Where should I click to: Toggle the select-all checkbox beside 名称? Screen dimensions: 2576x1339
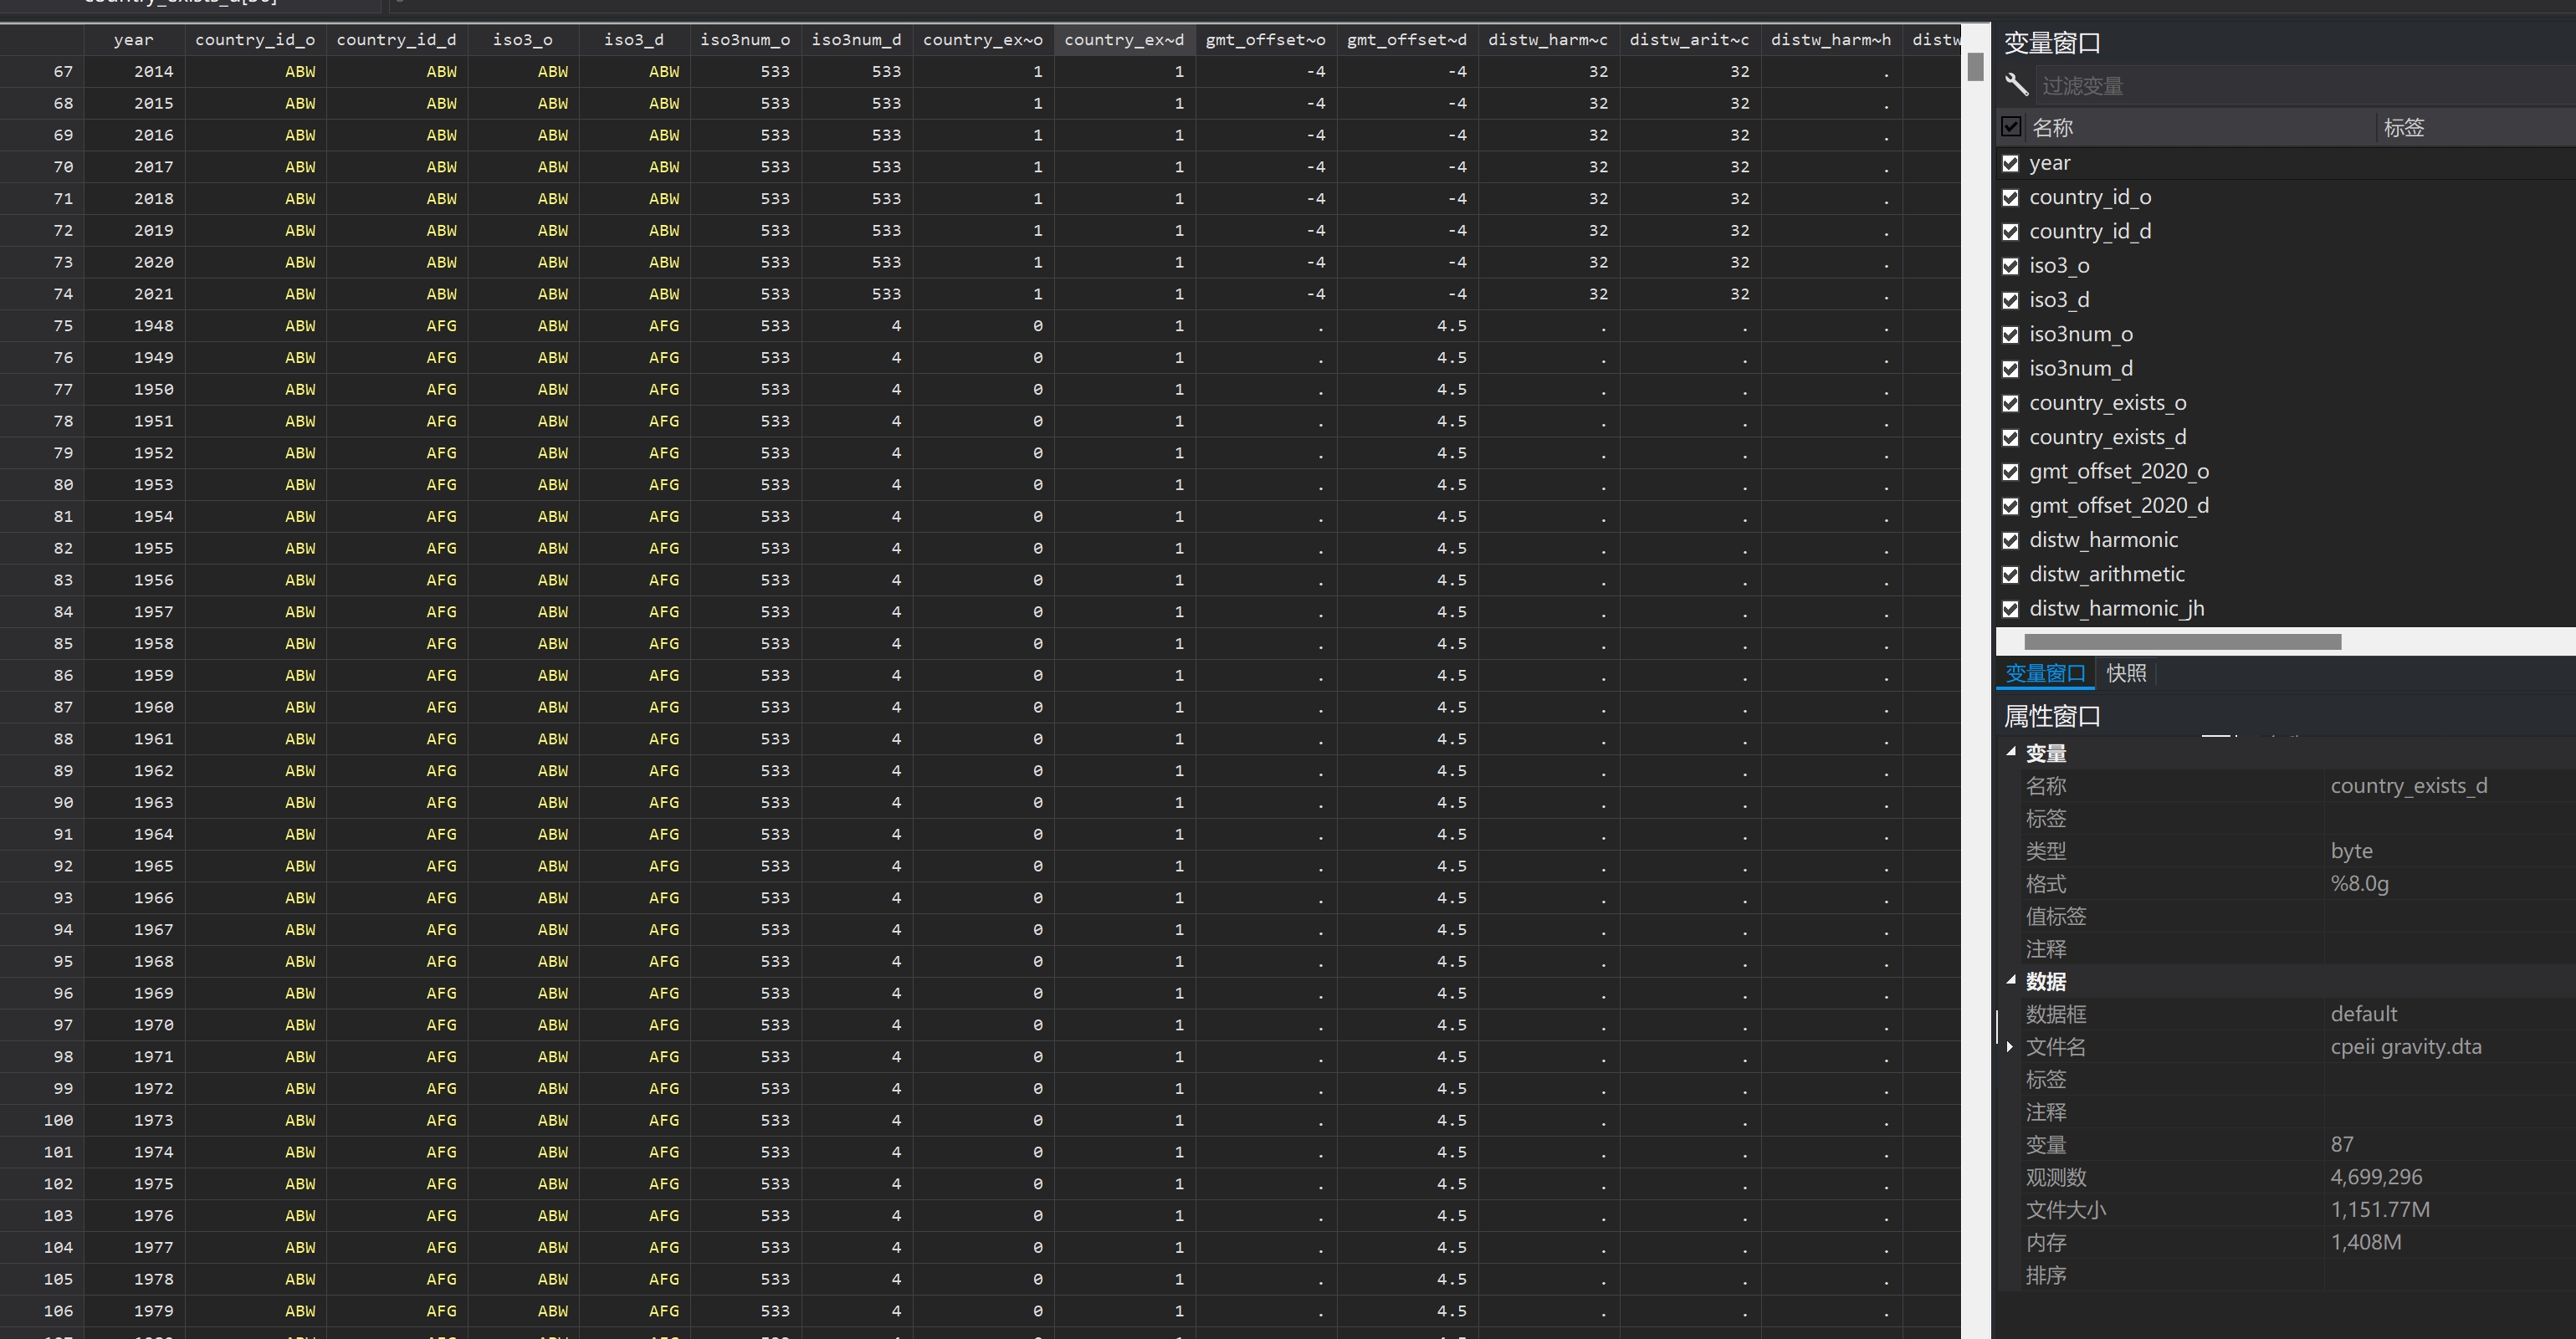coord(2011,127)
